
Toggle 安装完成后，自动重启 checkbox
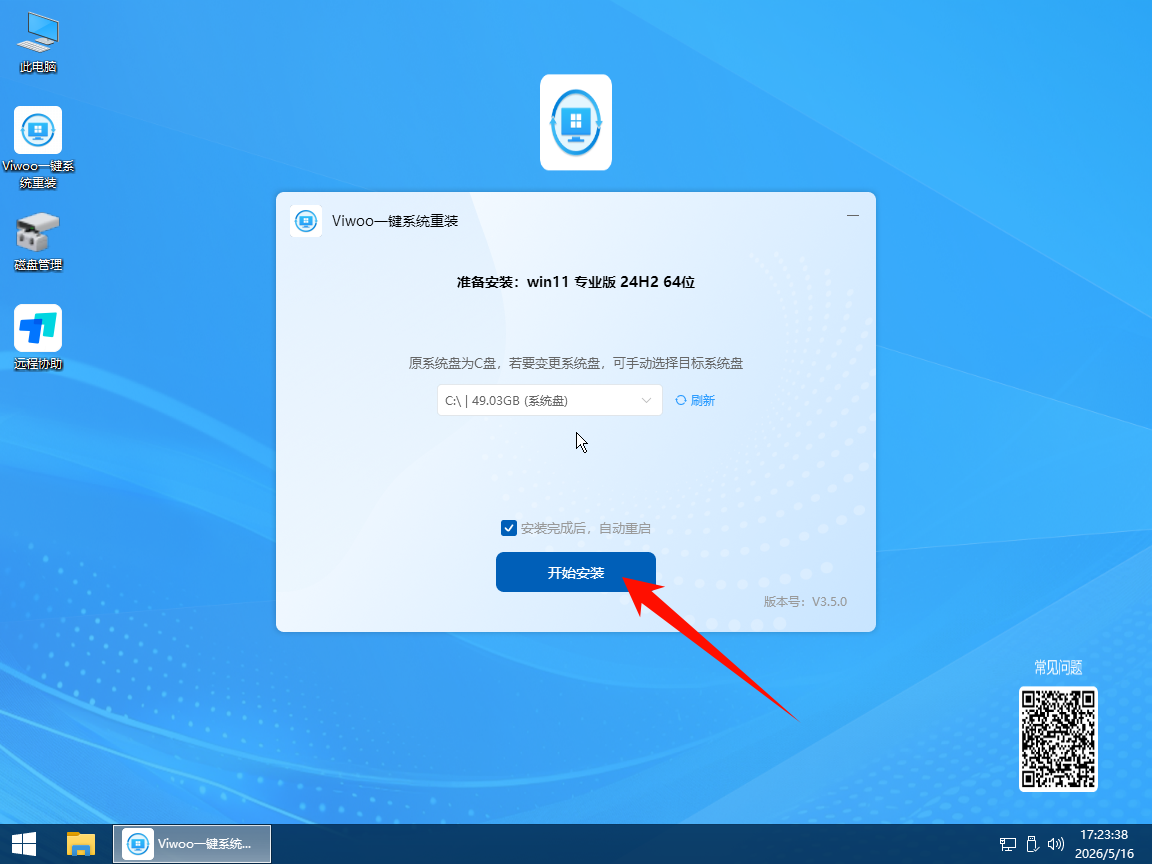[508, 528]
